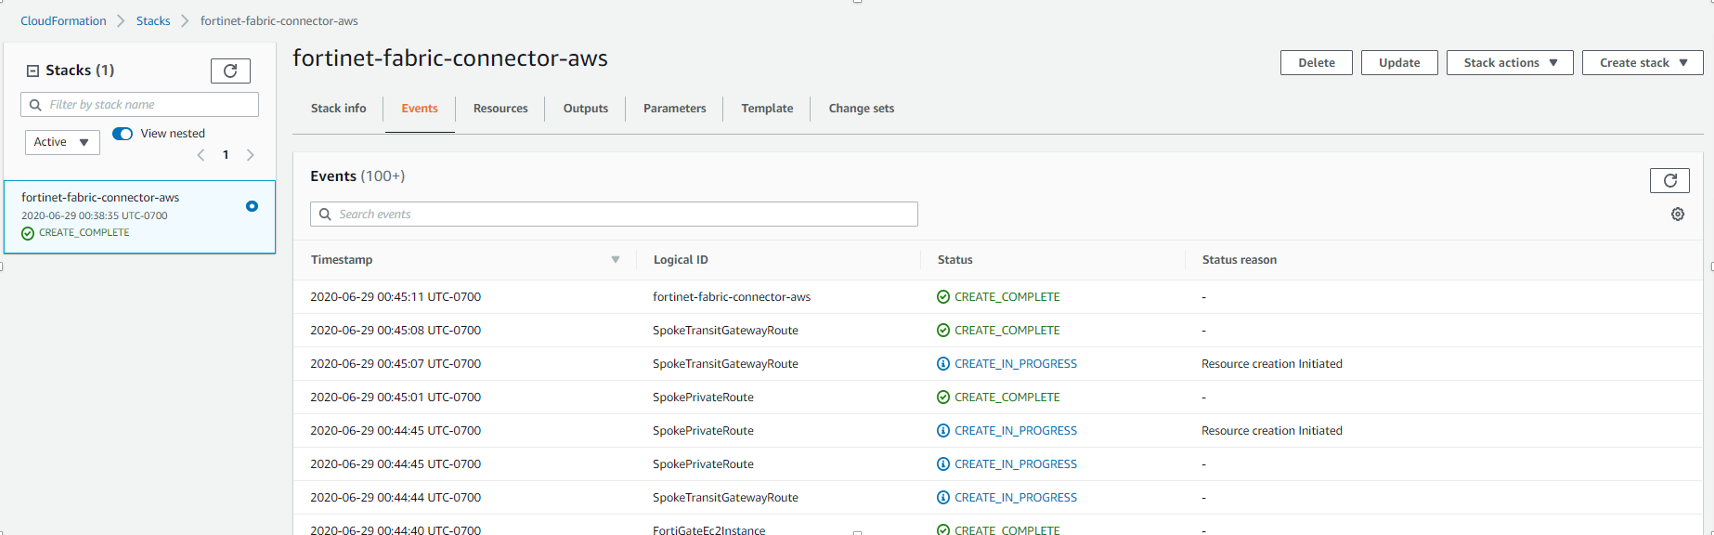Click SpokeTransitGatewayRoute at 00:44:44 row
This screenshot has width=1714, height=535.
725,498
